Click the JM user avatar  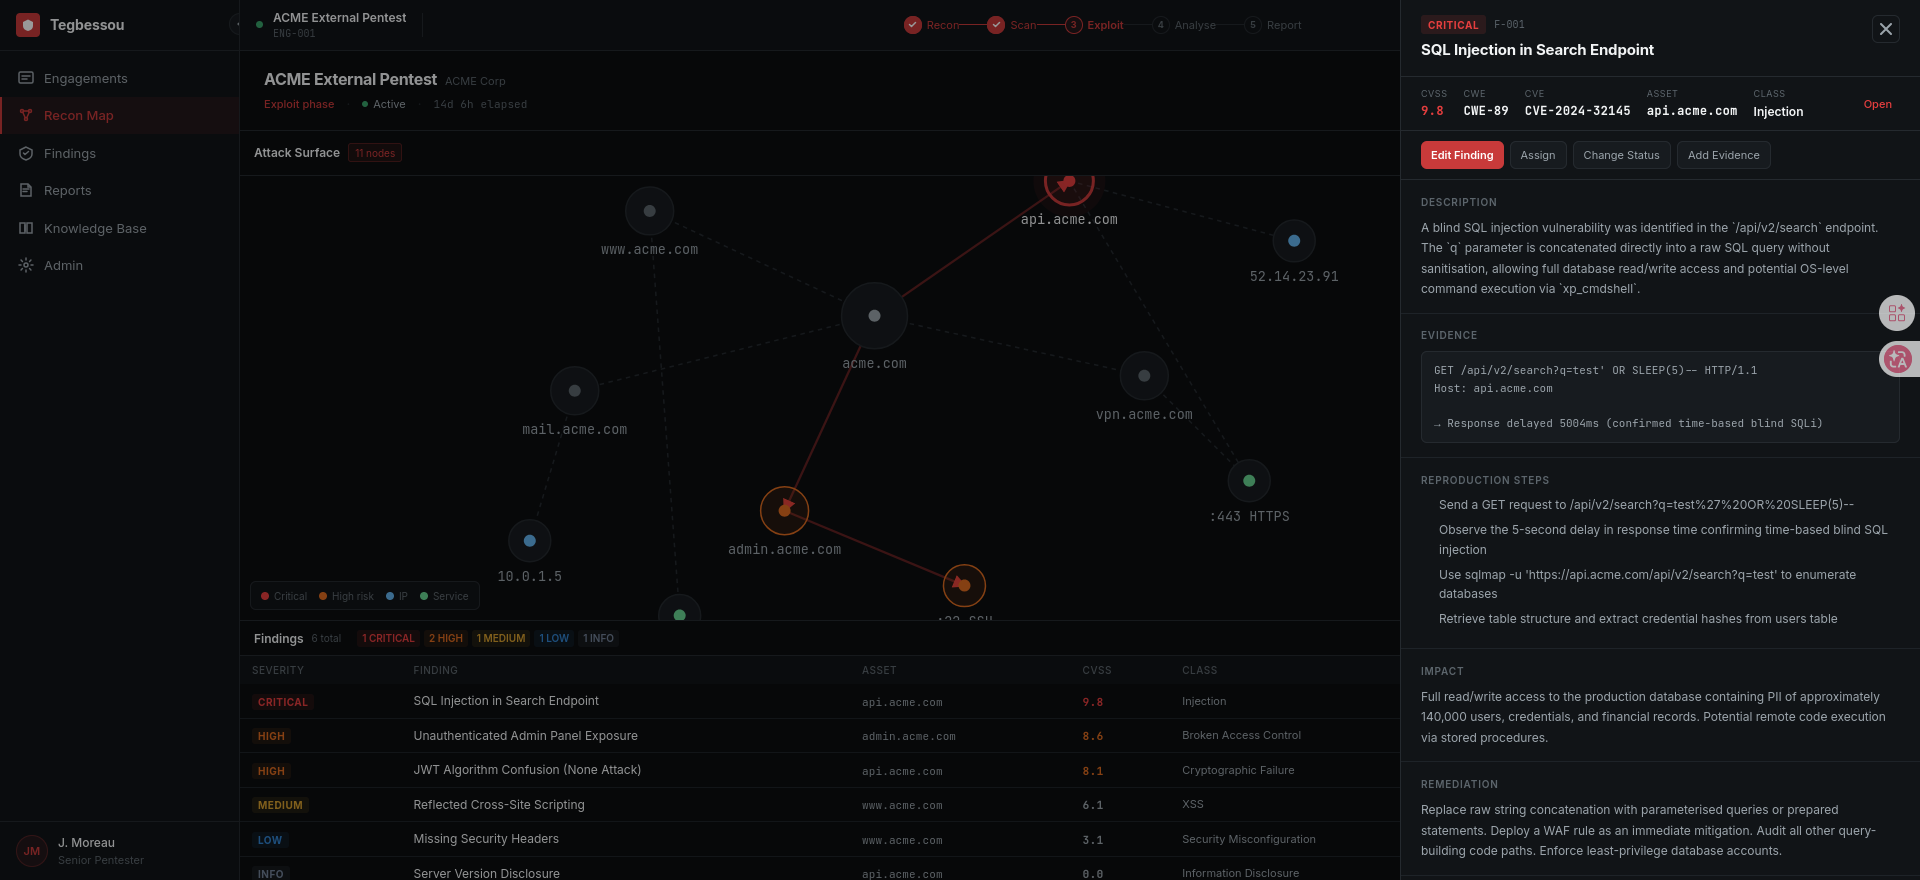(32, 851)
